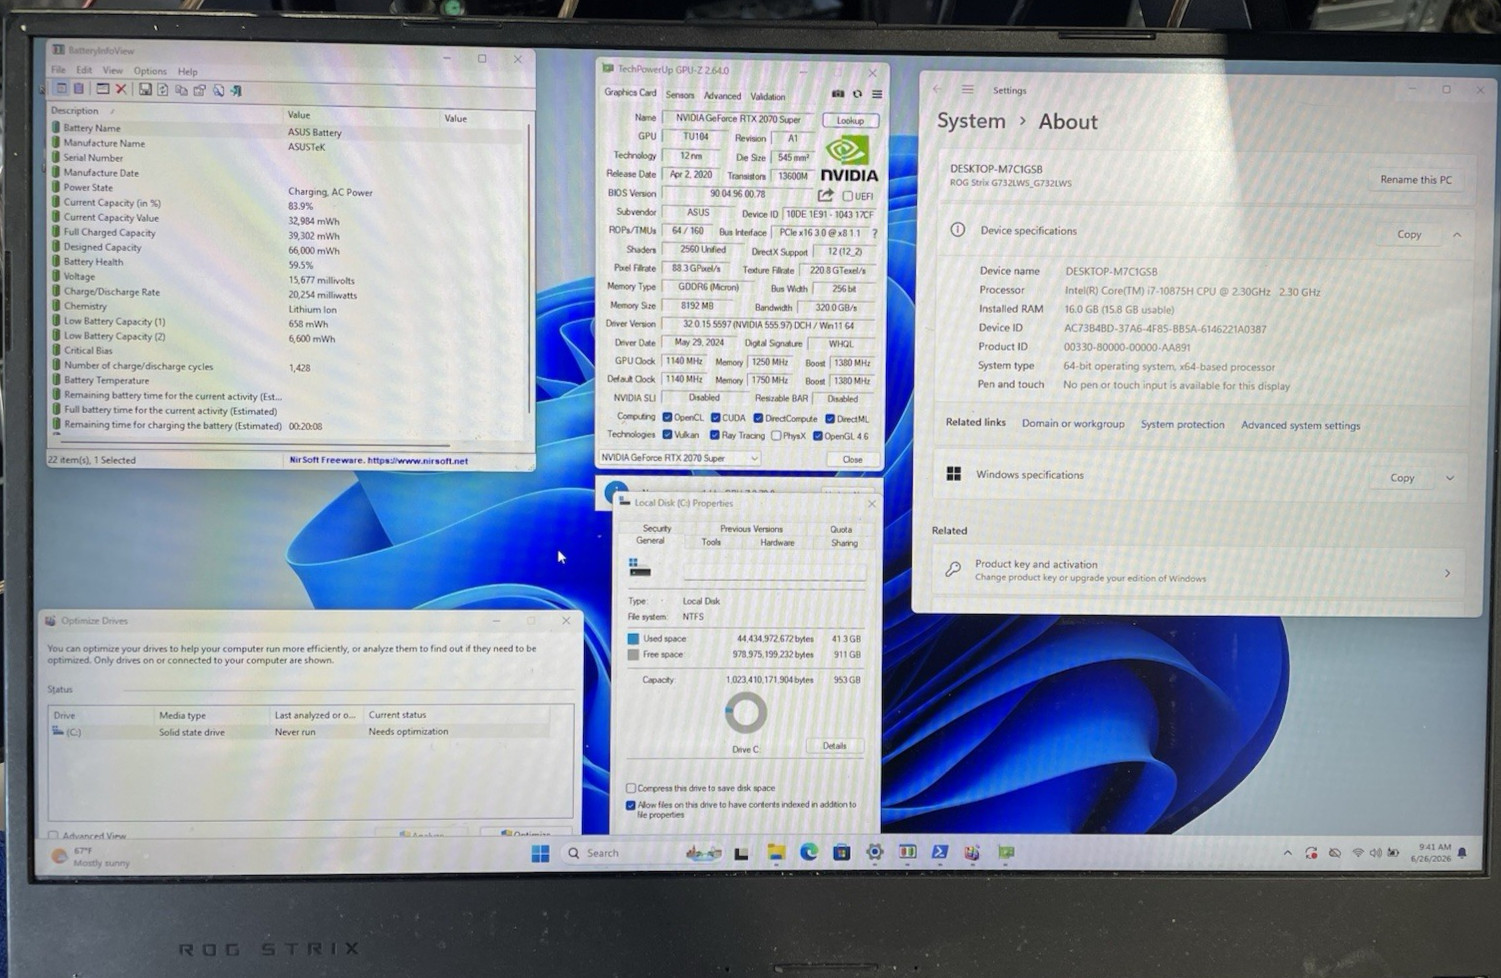
Task: Toggle the OpenCL checkbox
Action: [667, 418]
